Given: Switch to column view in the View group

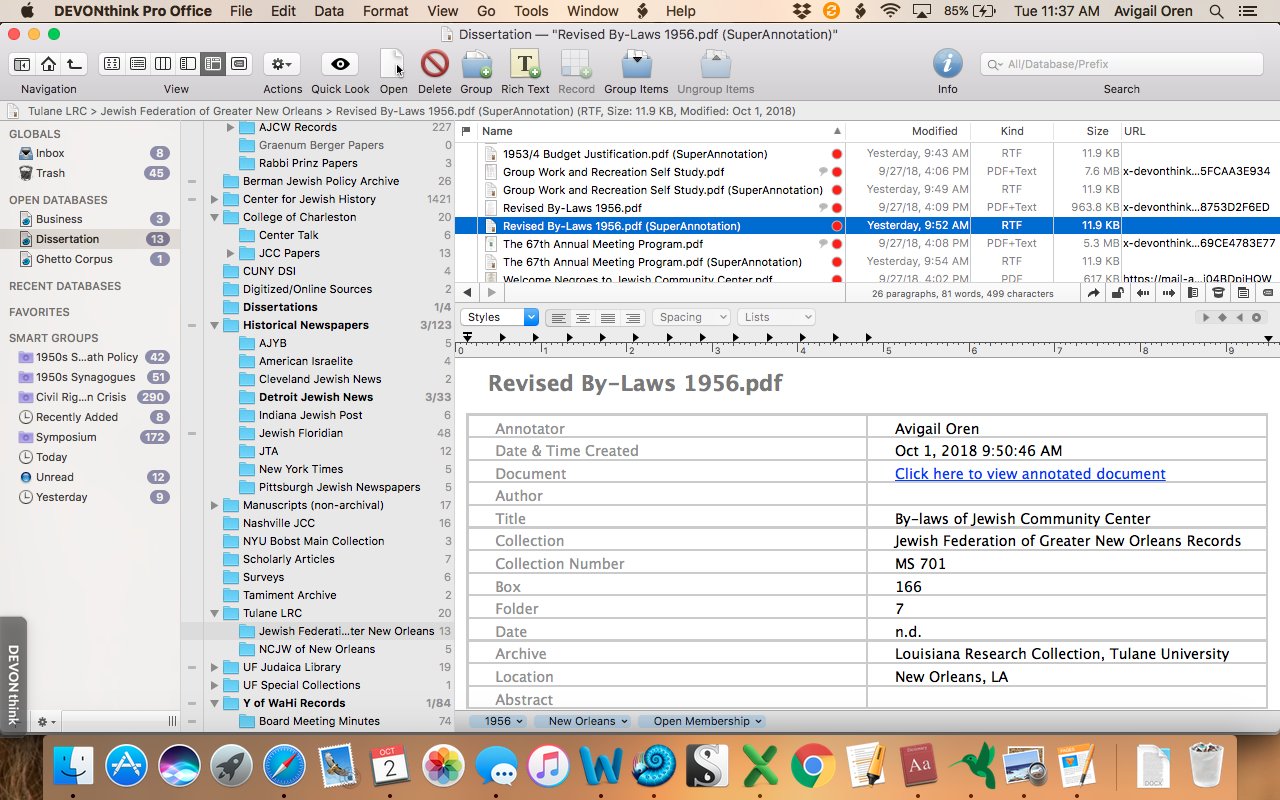Looking at the screenshot, I should [163, 64].
